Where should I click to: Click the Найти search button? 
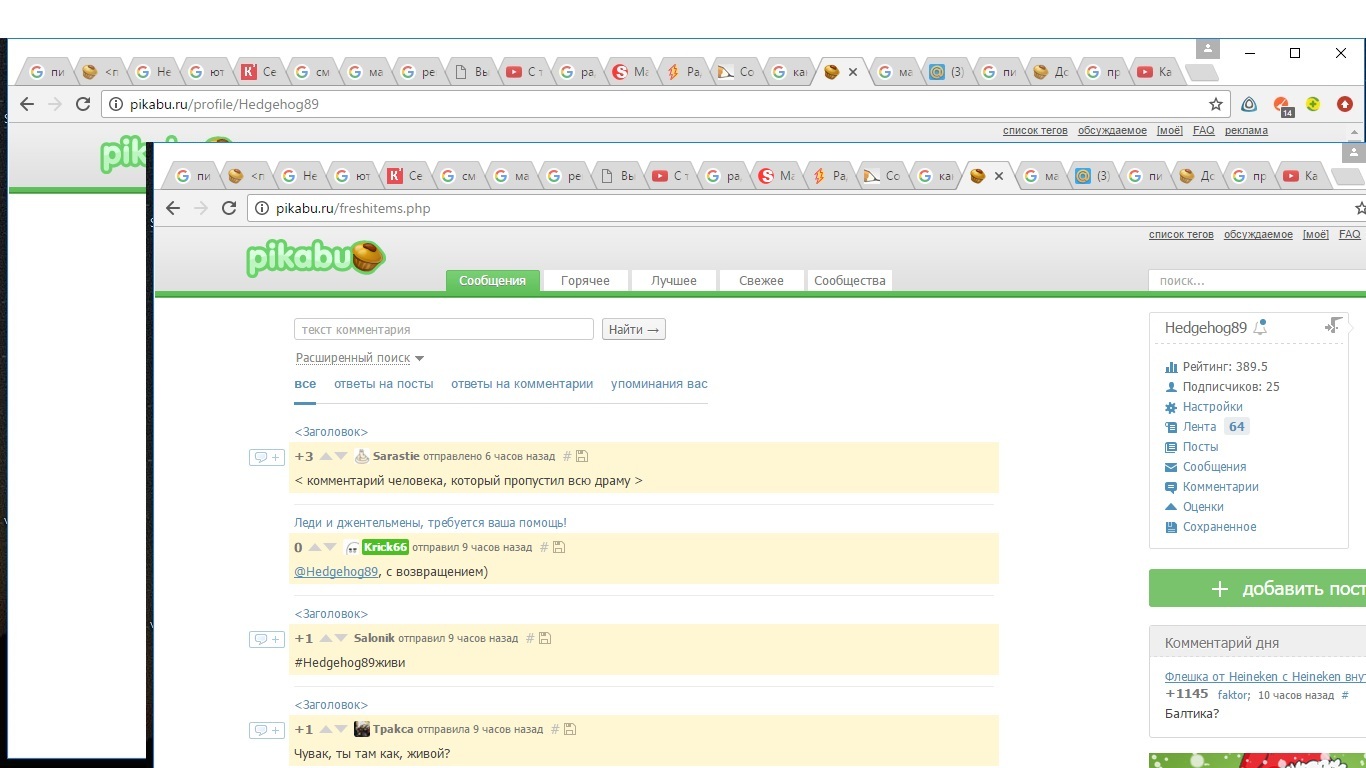[x=634, y=329]
